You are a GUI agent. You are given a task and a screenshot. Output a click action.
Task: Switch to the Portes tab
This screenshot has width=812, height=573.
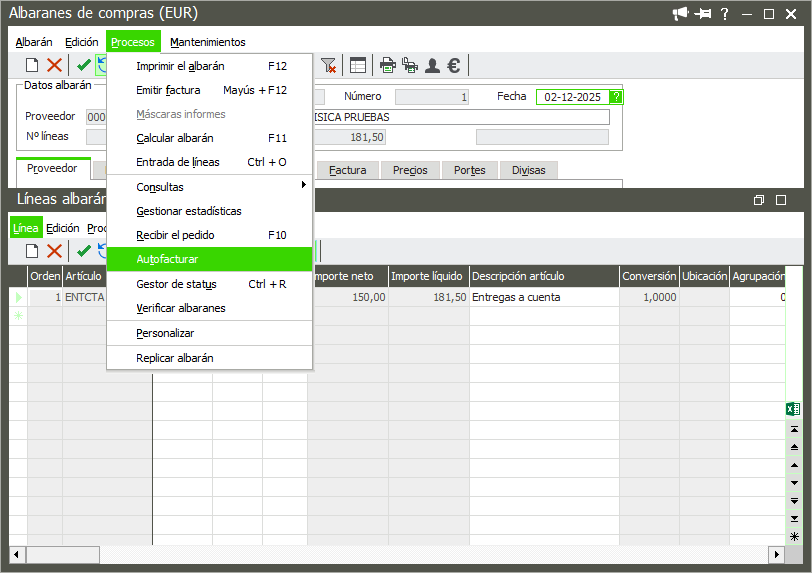[469, 170]
